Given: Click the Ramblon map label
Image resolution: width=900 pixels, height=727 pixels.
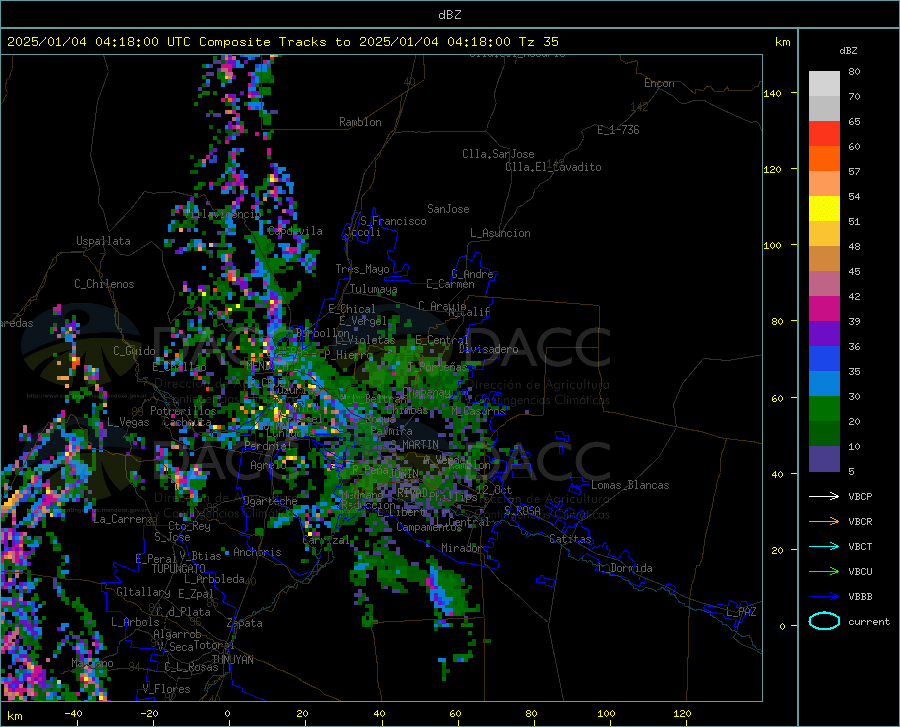Looking at the screenshot, I should point(360,122).
